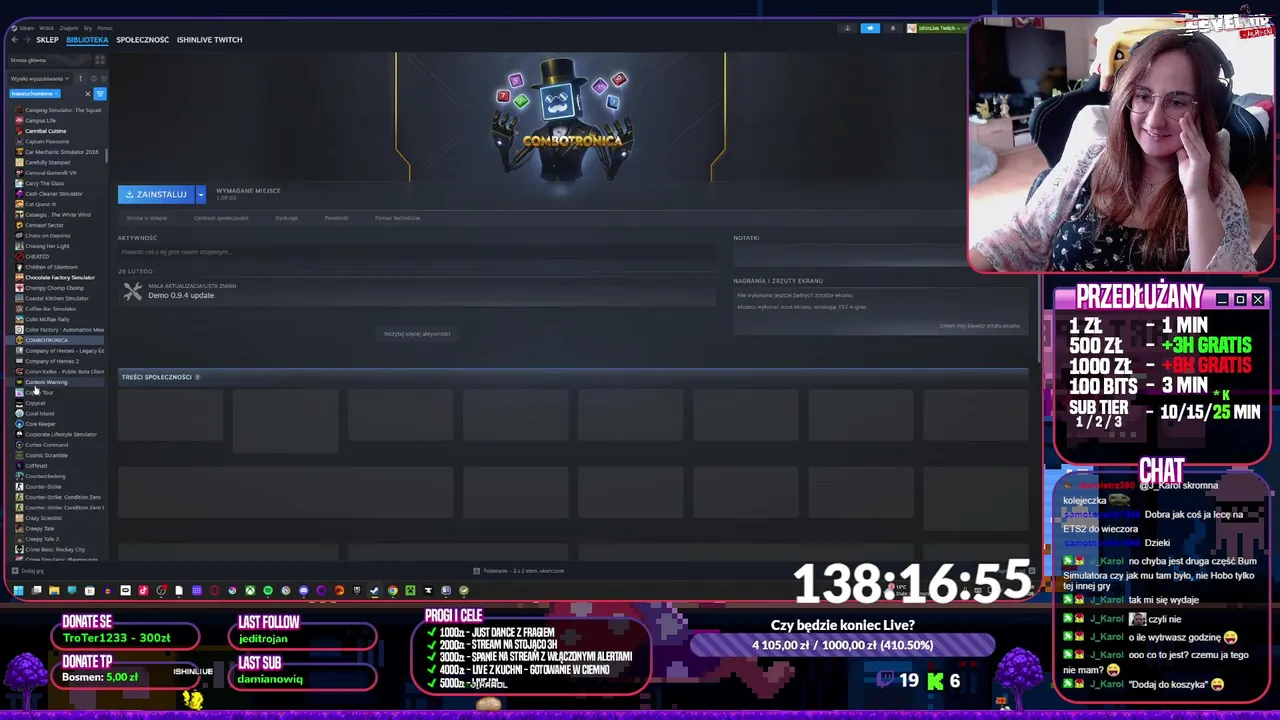1280x720 pixels.
Task: Open the Dyskusje link
Action: 286,218
